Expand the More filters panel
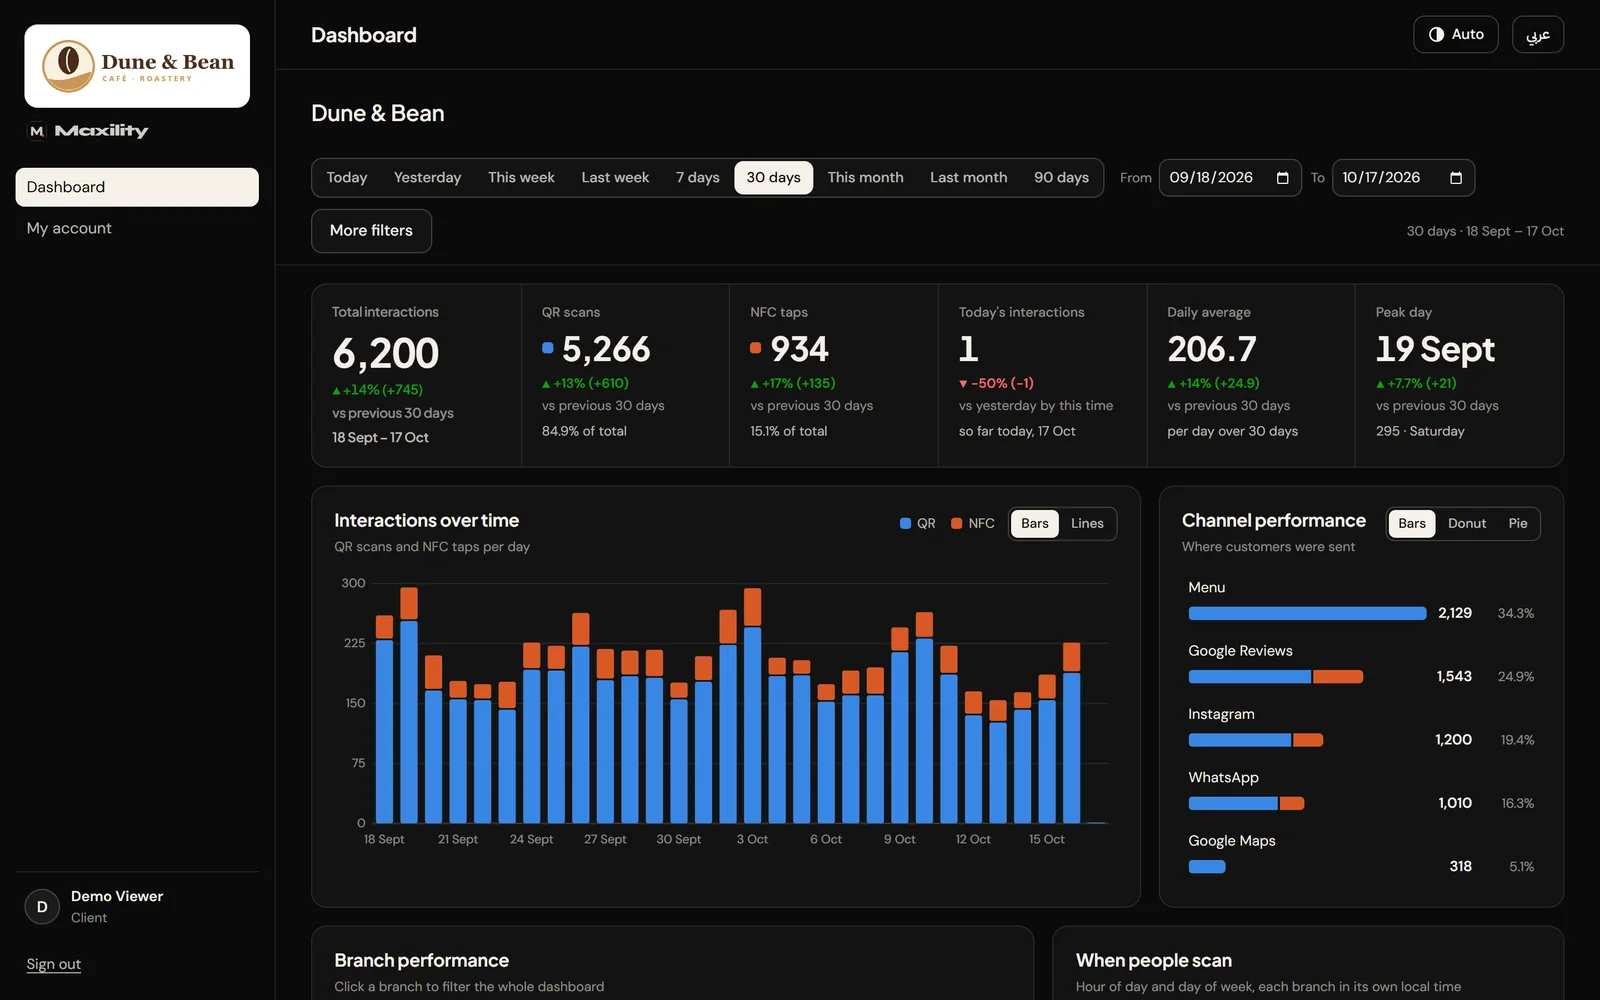Viewport: 1600px width, 1000px height. (x=371, y=230)
